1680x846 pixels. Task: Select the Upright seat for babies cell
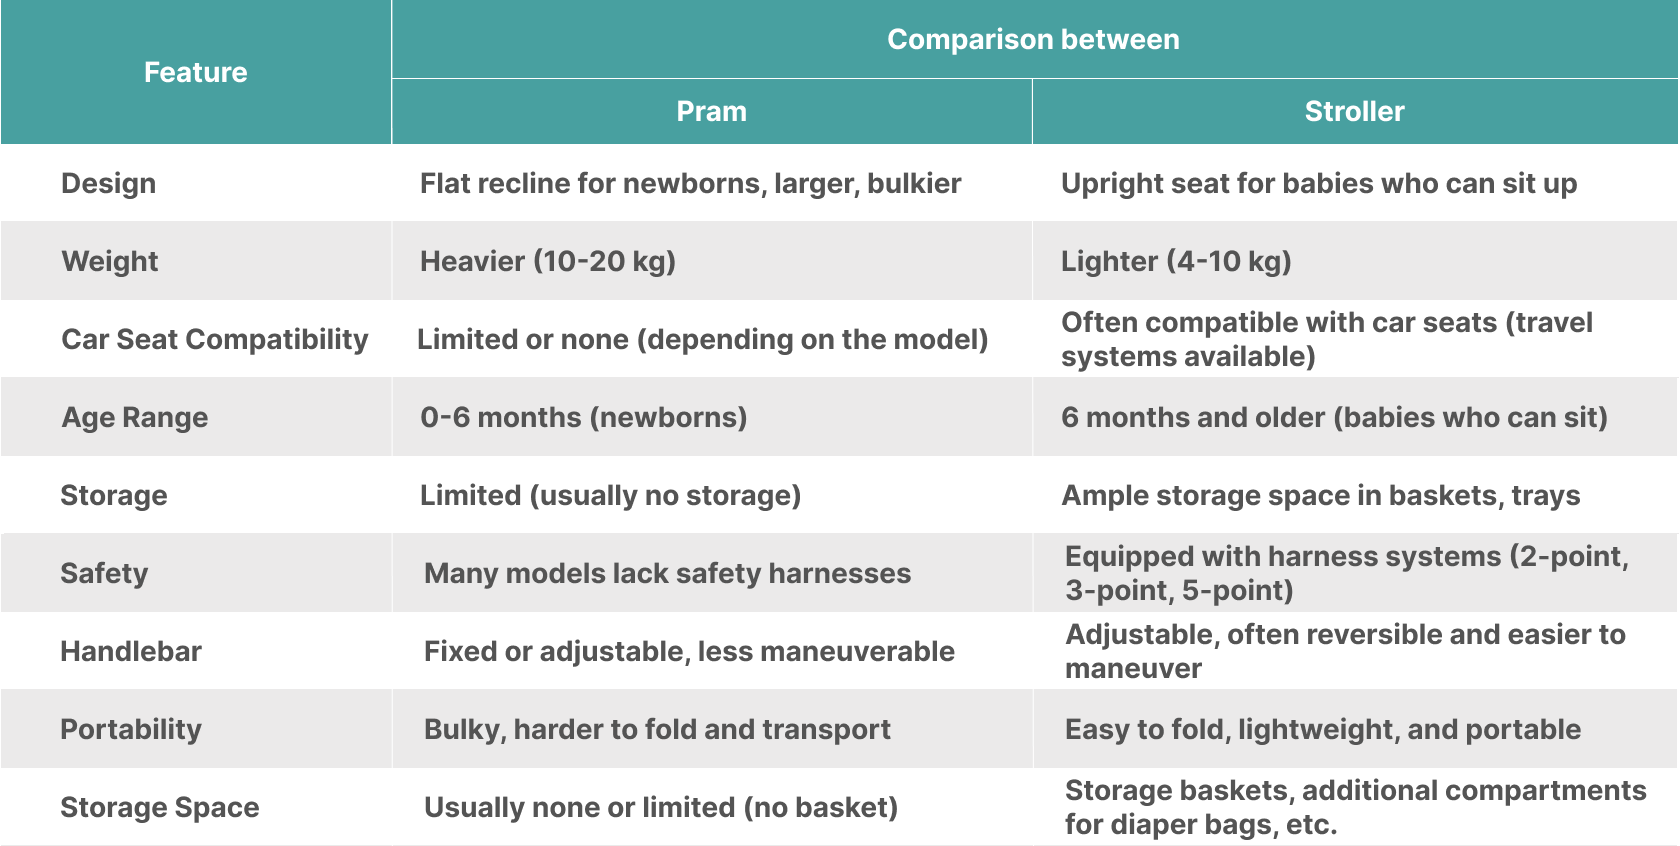(1318, 184)
